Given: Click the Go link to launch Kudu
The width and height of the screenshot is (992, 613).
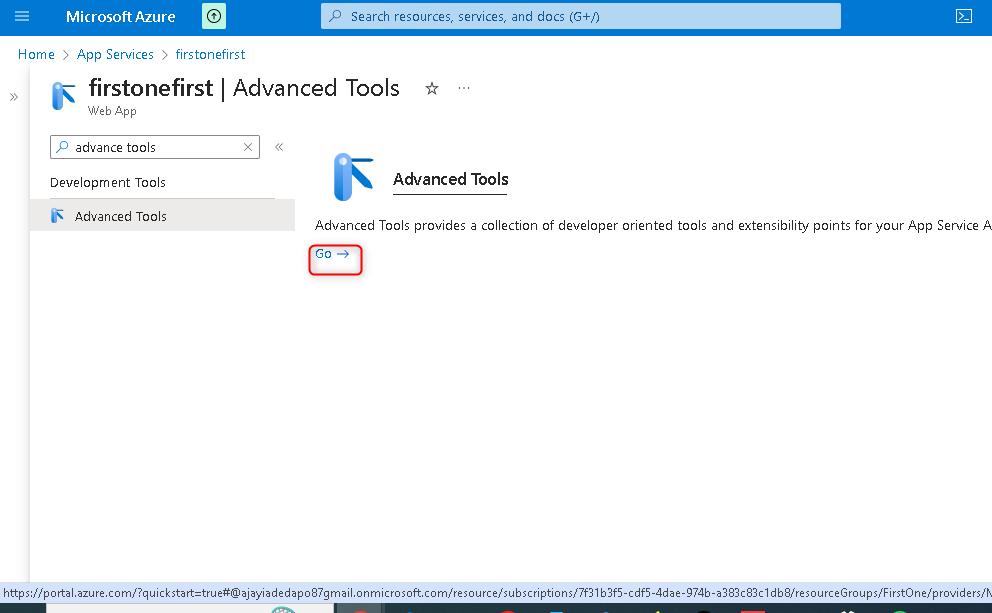Looking at the screenshot, I should 332,254.
